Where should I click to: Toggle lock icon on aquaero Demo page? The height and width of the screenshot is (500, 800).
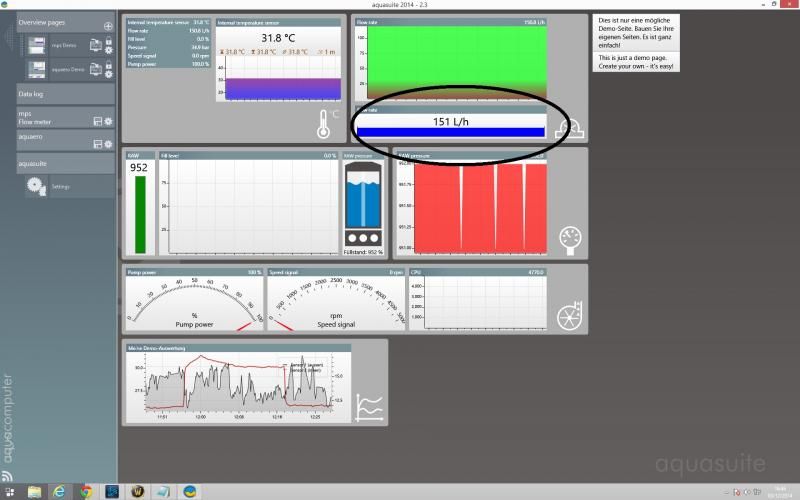pos(108,64)
